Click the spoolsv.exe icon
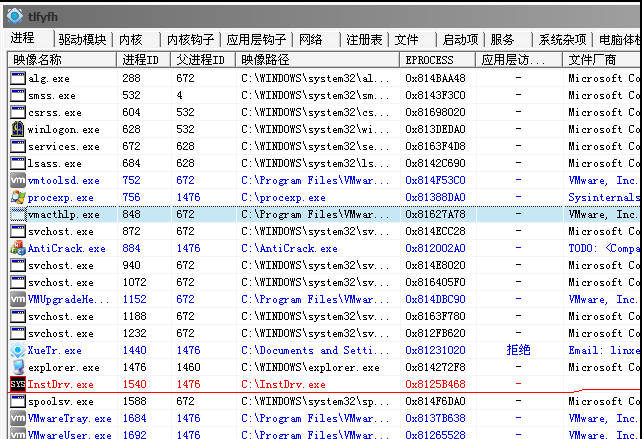Screen dimensions: 643x439 [18, 401]
